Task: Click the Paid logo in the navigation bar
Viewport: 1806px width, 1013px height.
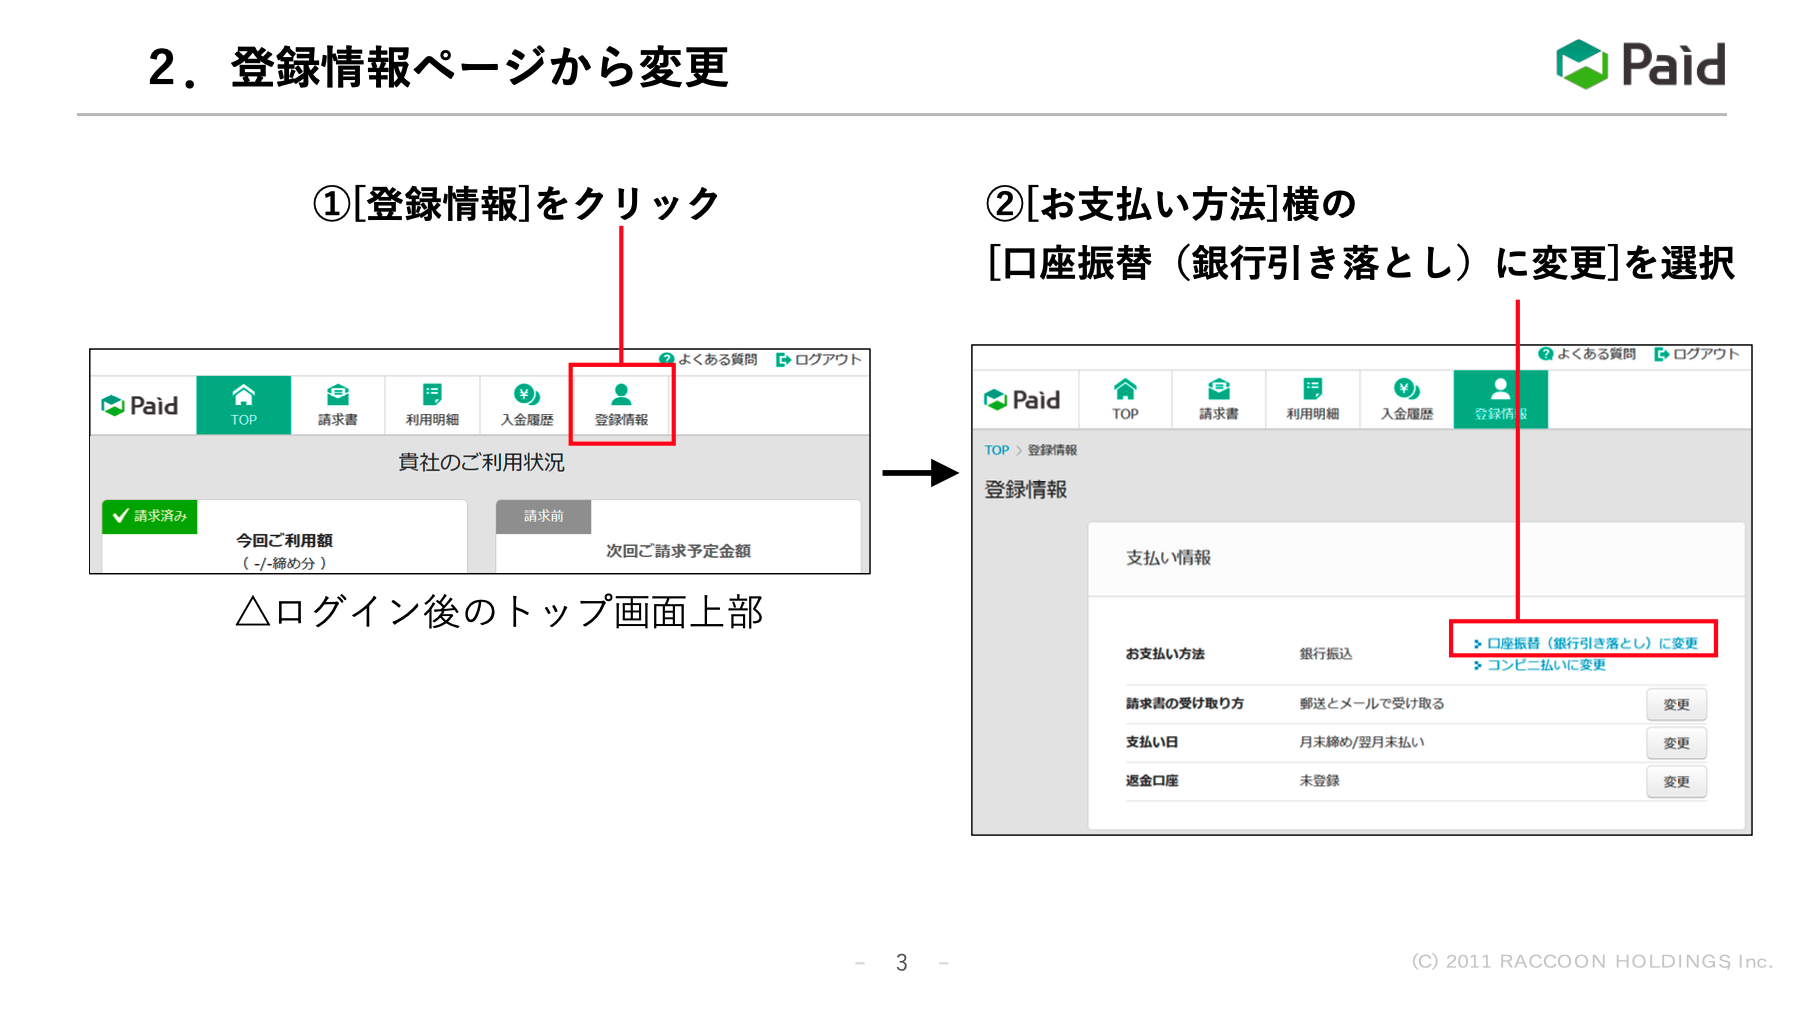Action: pyautogui.click(x=140, y=404)
